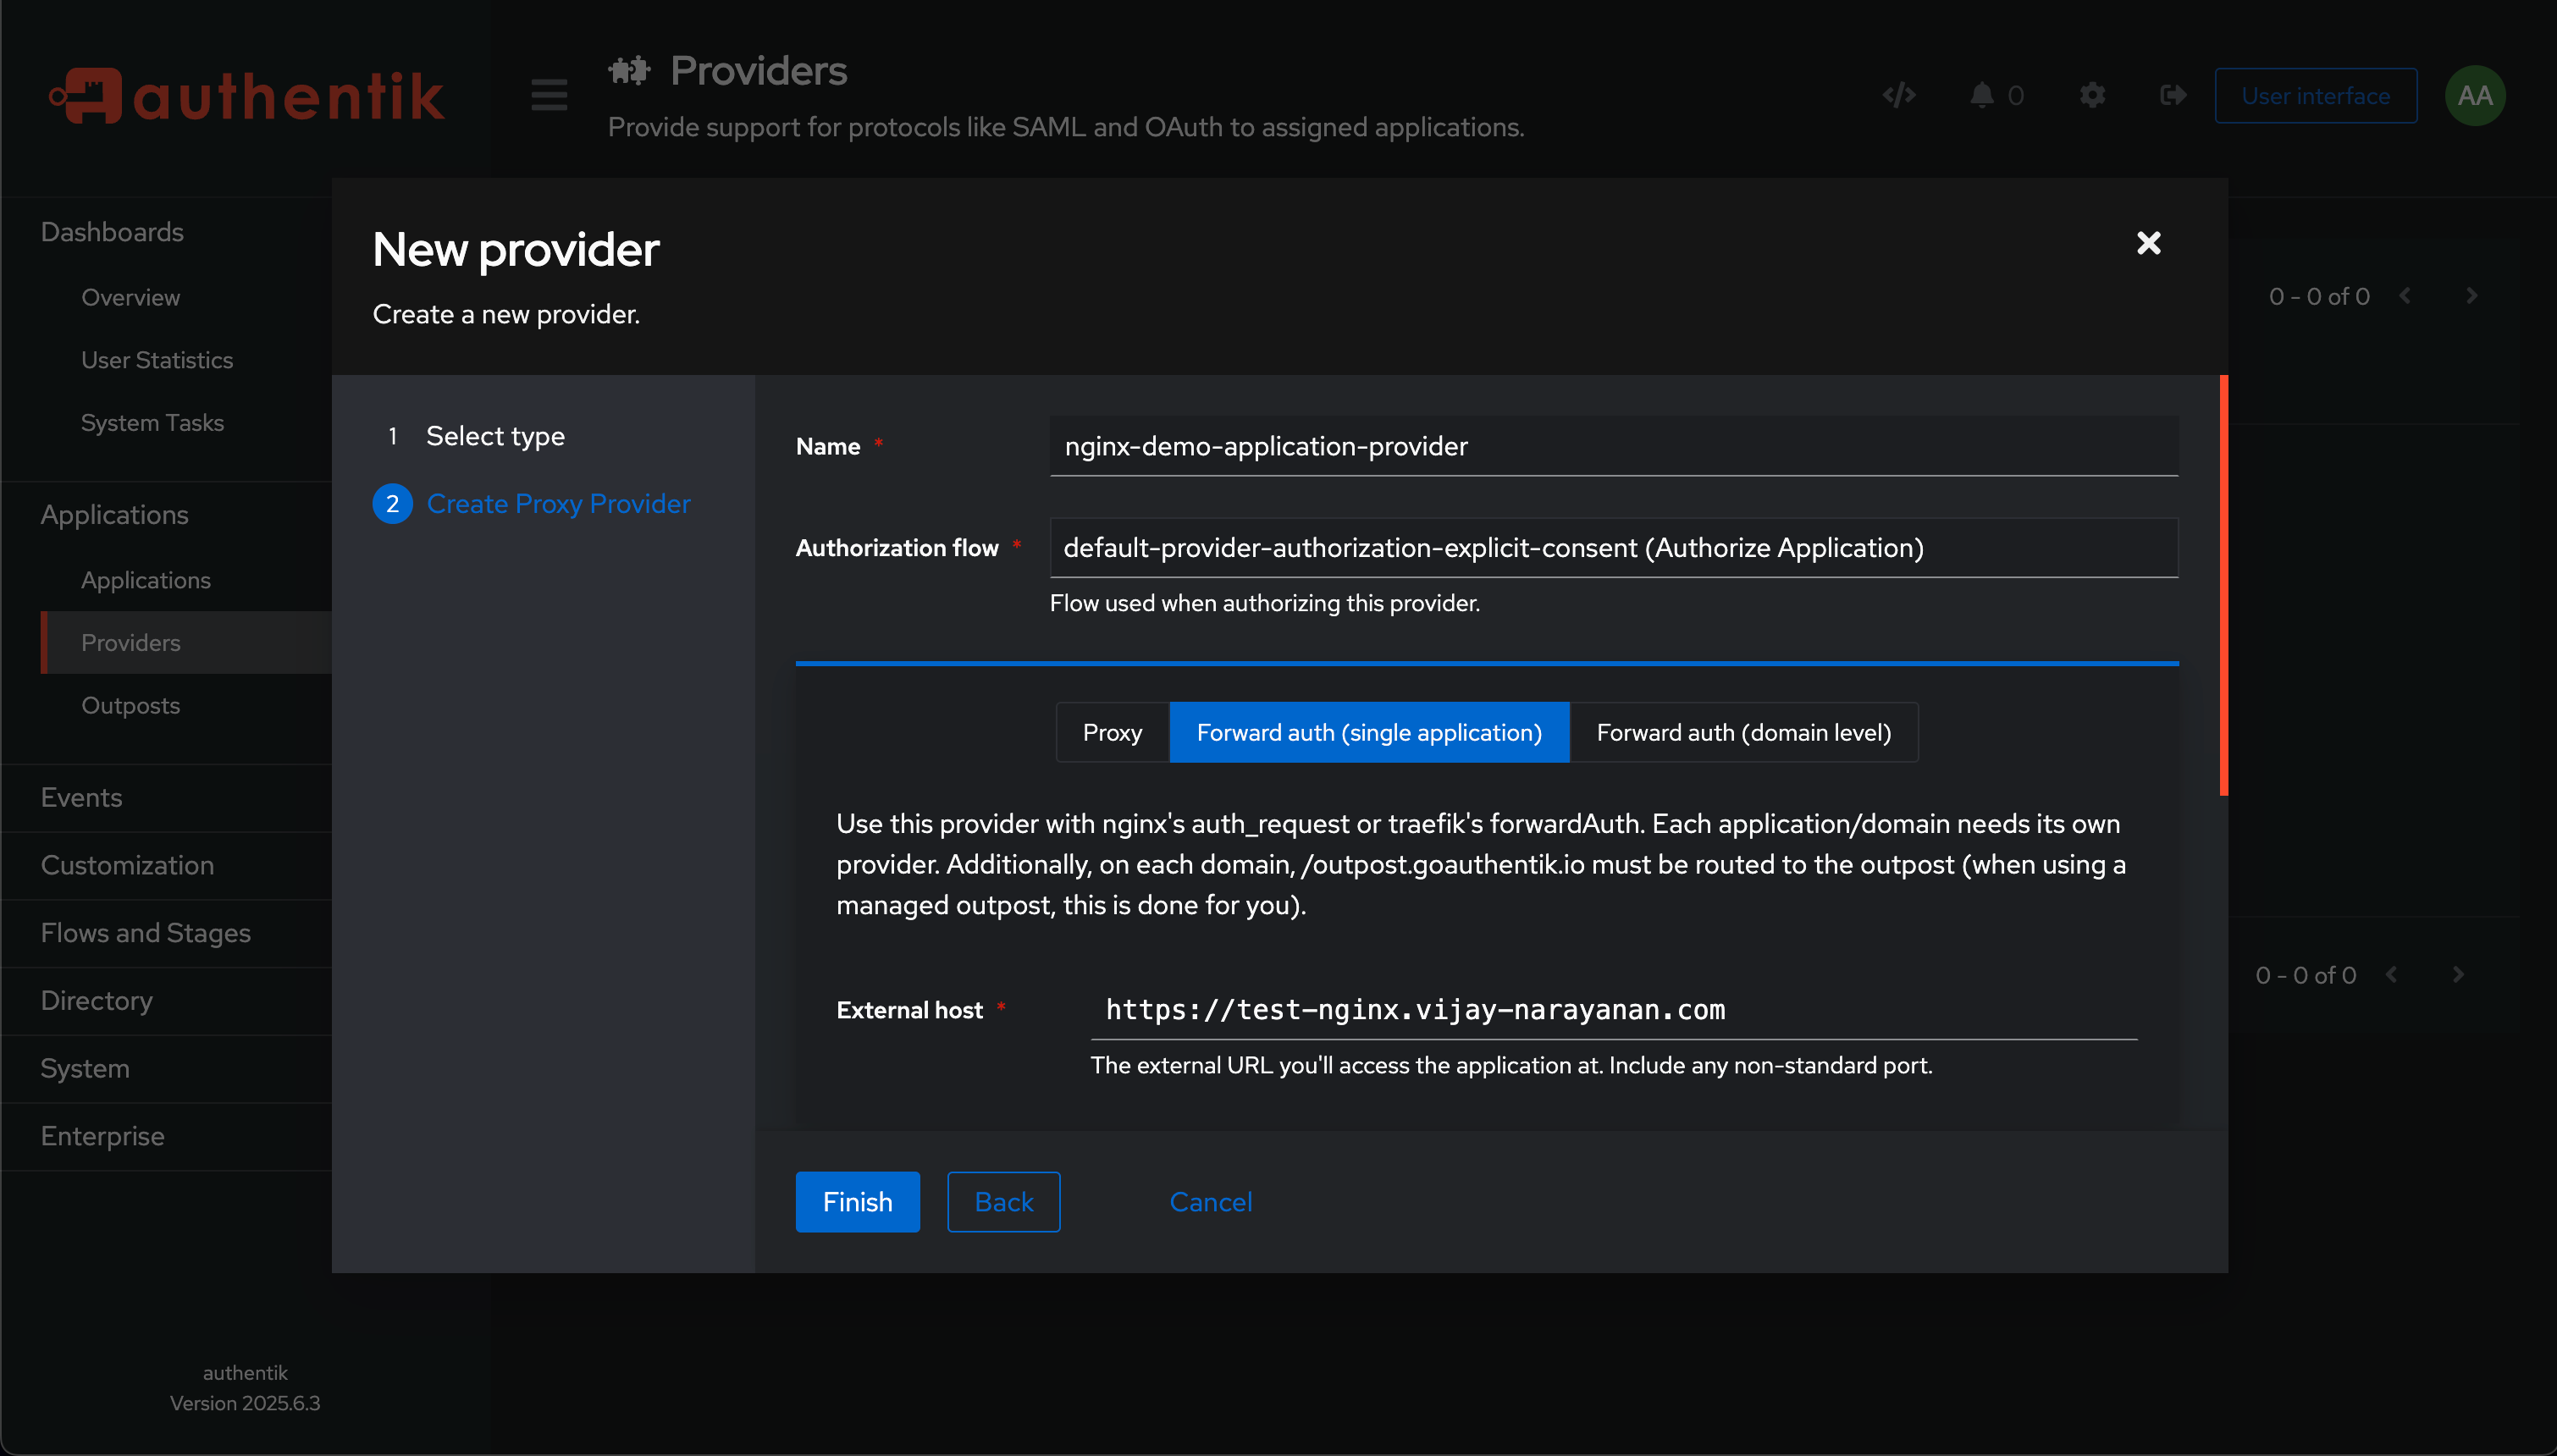2557x1456 pixels.
Task: Click the sign out icon
Action: [x=2172, y=95]
